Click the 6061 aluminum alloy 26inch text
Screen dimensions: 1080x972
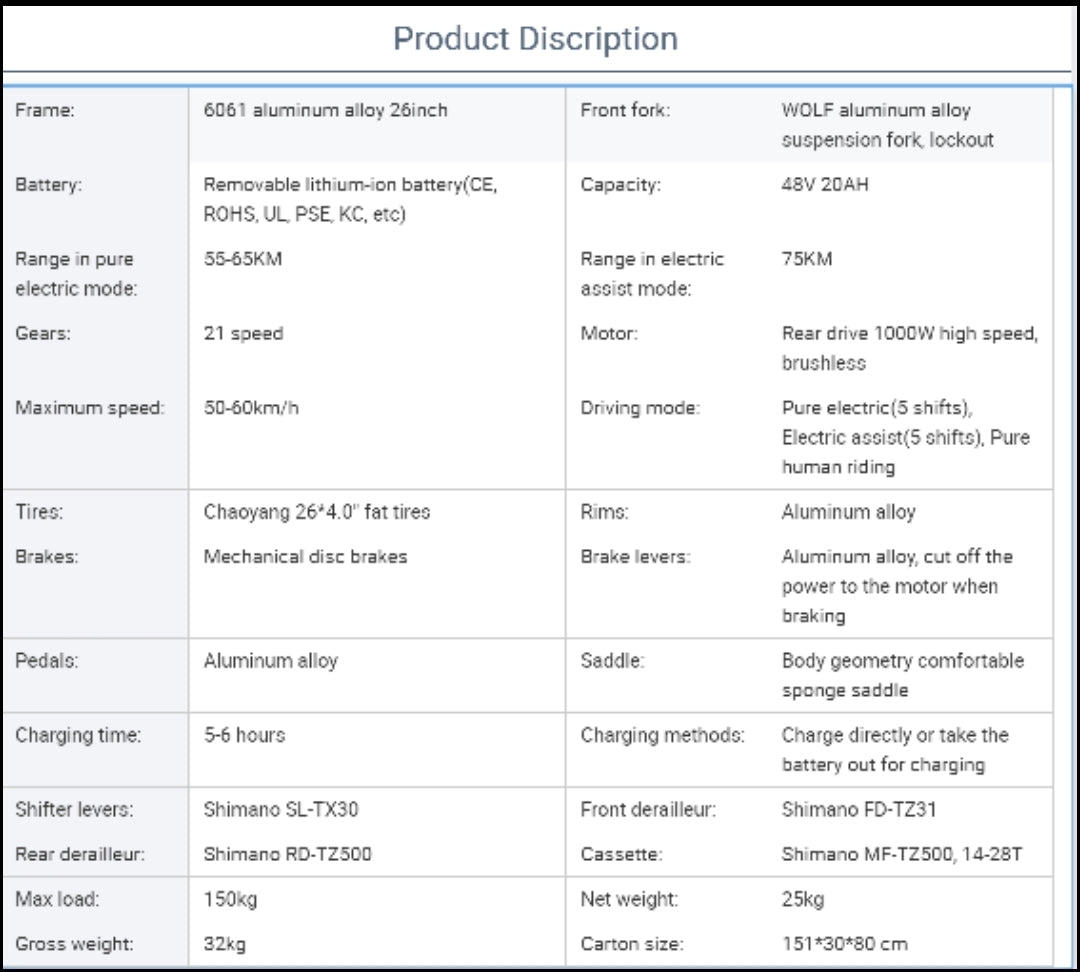point(325,110)
